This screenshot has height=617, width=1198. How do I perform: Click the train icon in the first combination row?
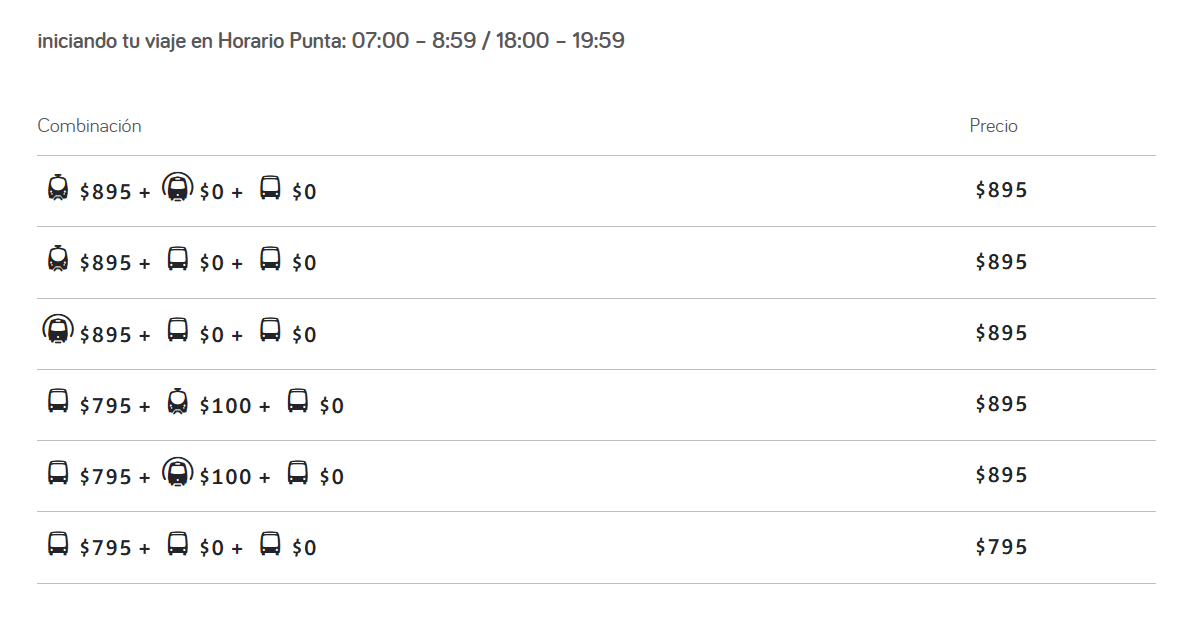point(58,188)
